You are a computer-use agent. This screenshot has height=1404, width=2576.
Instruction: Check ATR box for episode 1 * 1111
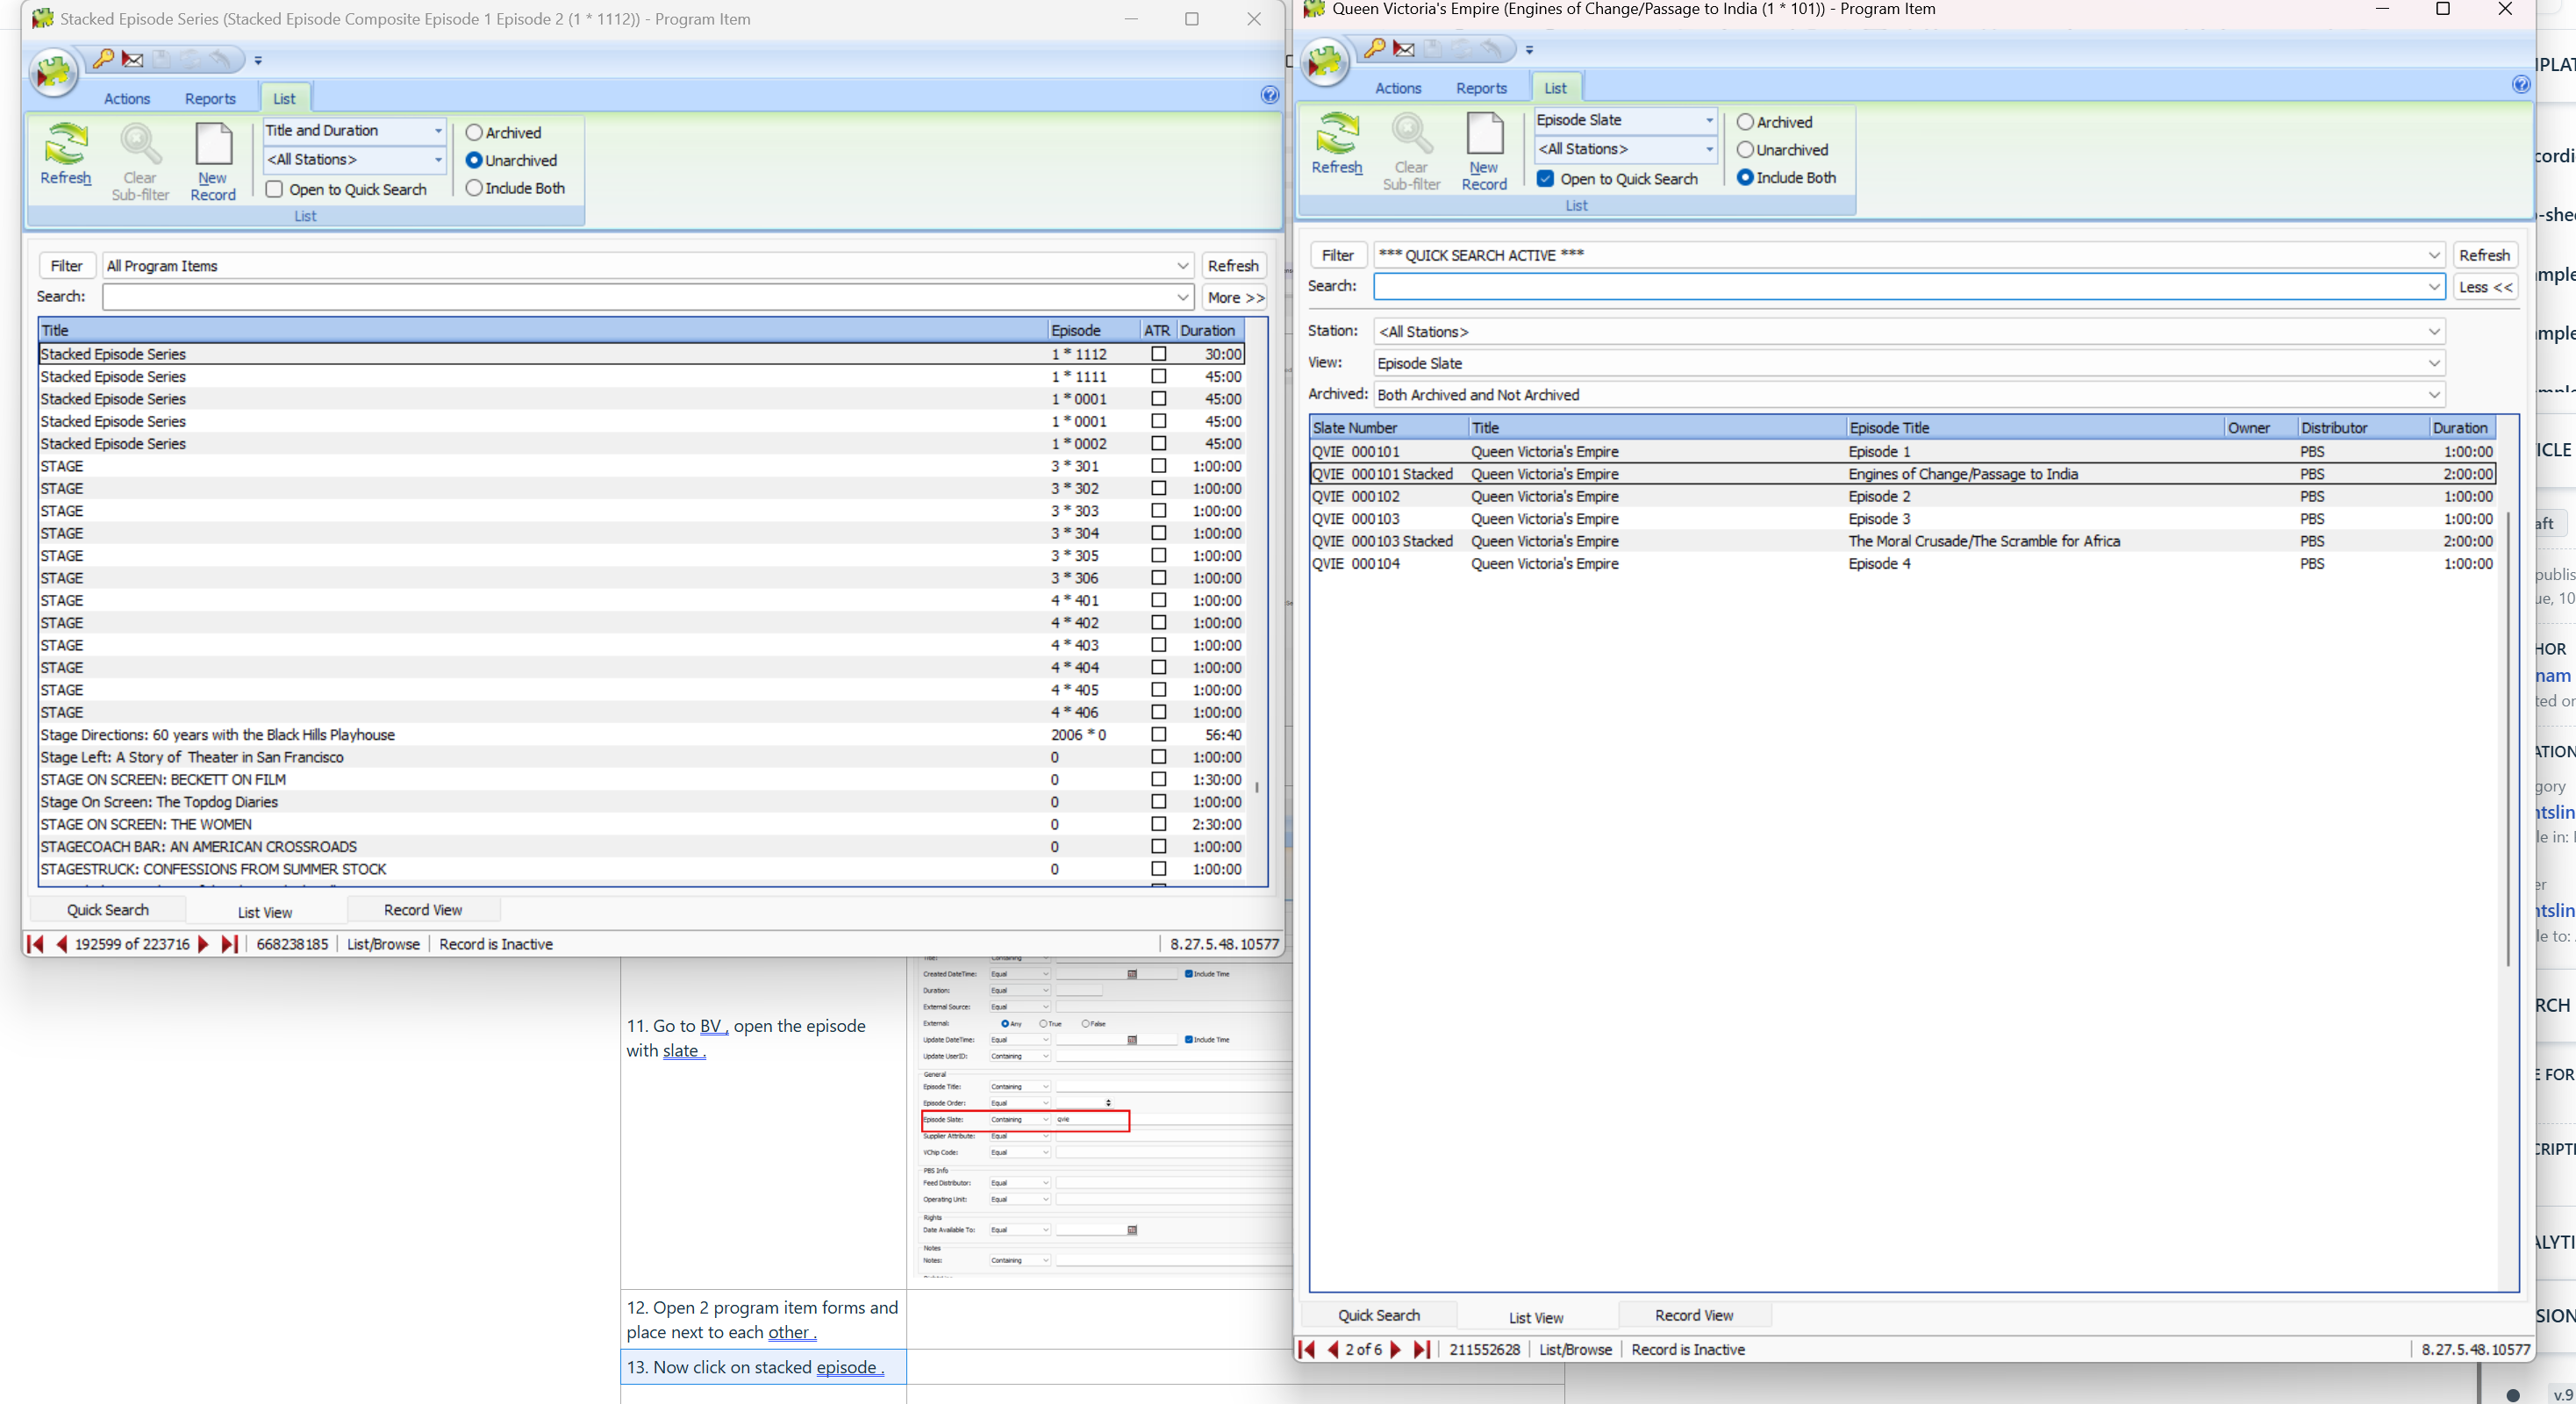[x=1158, y=376]
